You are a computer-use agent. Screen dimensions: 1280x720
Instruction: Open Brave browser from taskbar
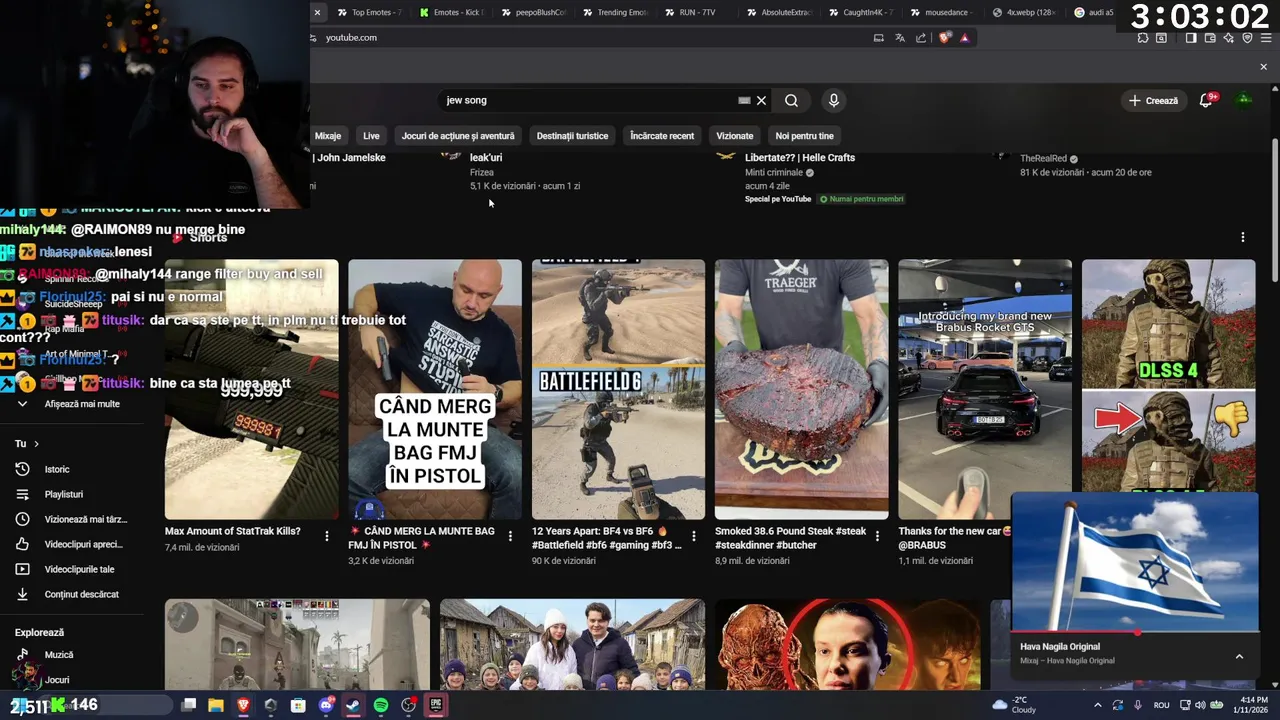tap(243, 705)
